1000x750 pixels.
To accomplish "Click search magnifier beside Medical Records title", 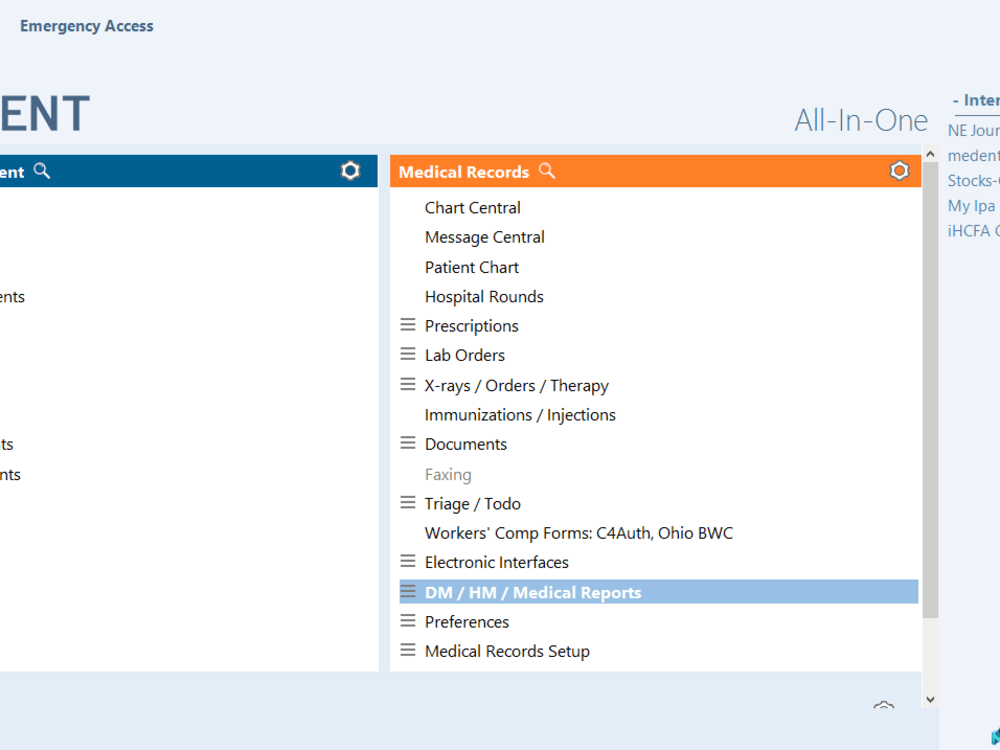I will pos(547,171).
